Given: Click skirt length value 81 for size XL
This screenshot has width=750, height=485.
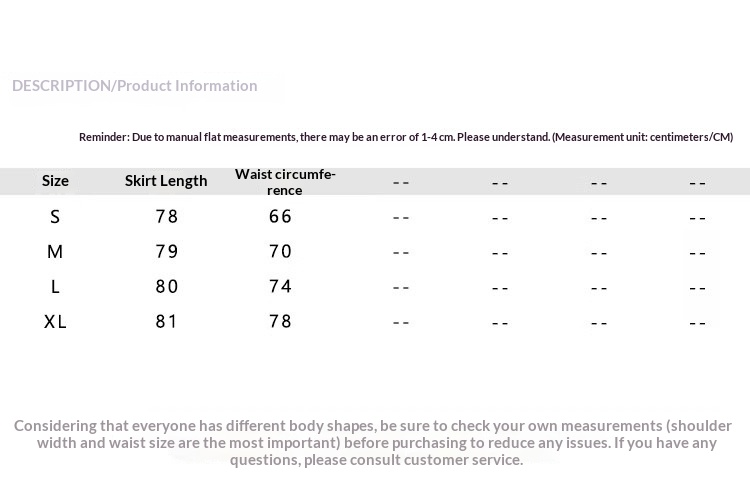Looking at the screenshot, I should tap(166, 322).
